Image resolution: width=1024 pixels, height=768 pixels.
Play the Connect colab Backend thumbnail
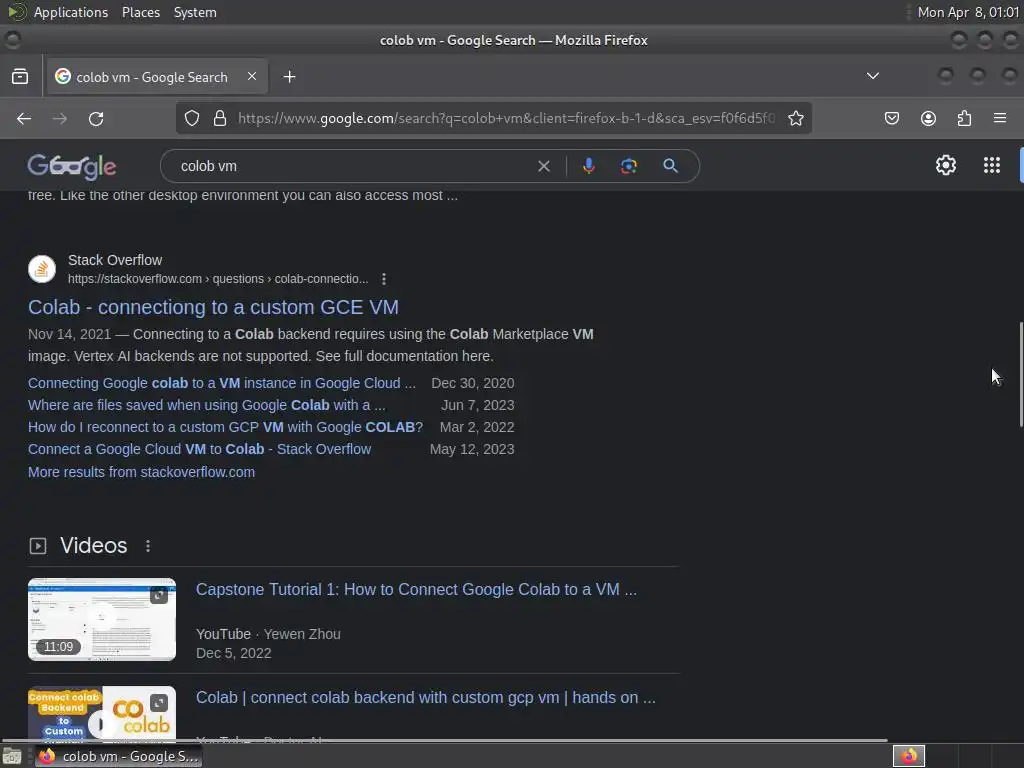pos(102,713)
